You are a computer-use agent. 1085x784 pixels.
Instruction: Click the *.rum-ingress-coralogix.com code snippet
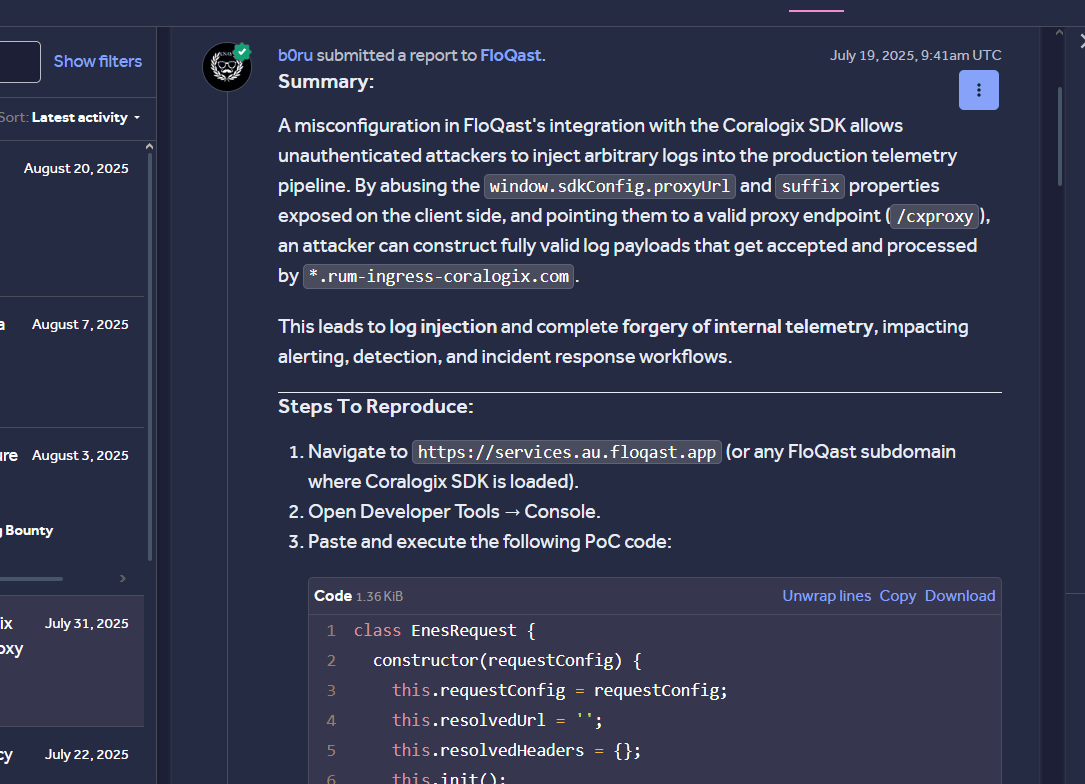click(x=439, y=276)
